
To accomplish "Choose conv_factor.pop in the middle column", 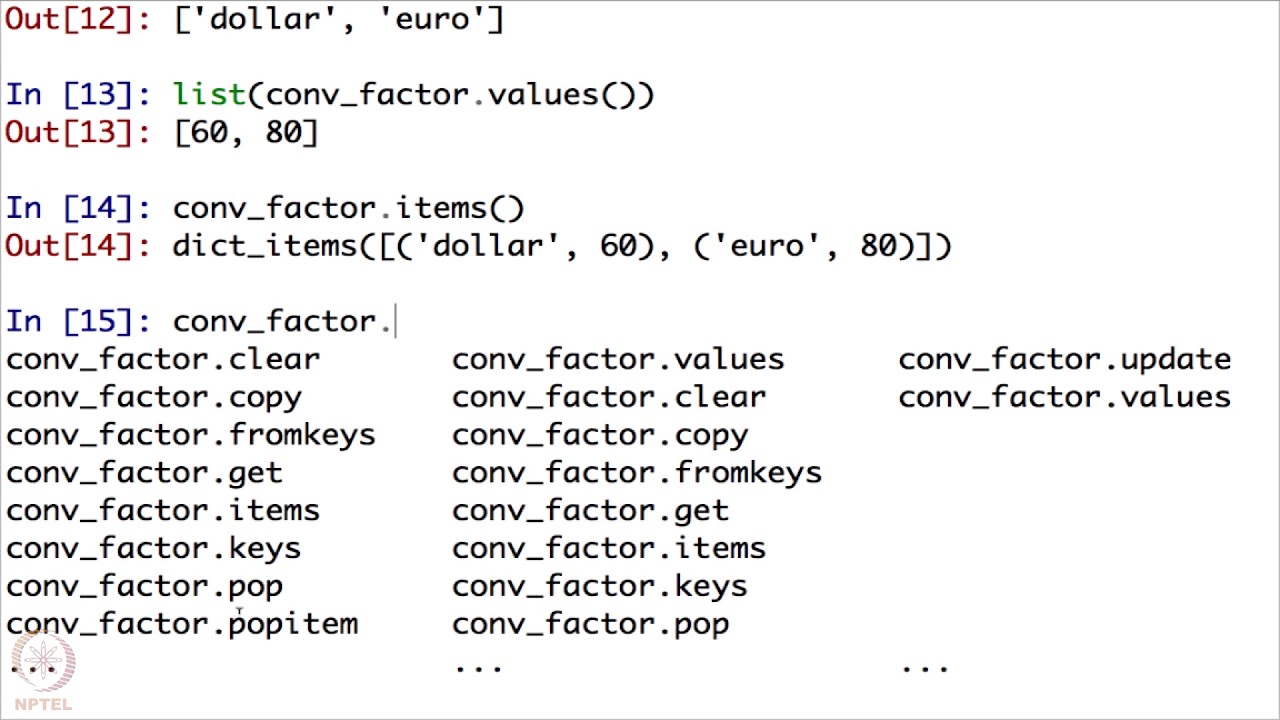I will coord(590,625).
